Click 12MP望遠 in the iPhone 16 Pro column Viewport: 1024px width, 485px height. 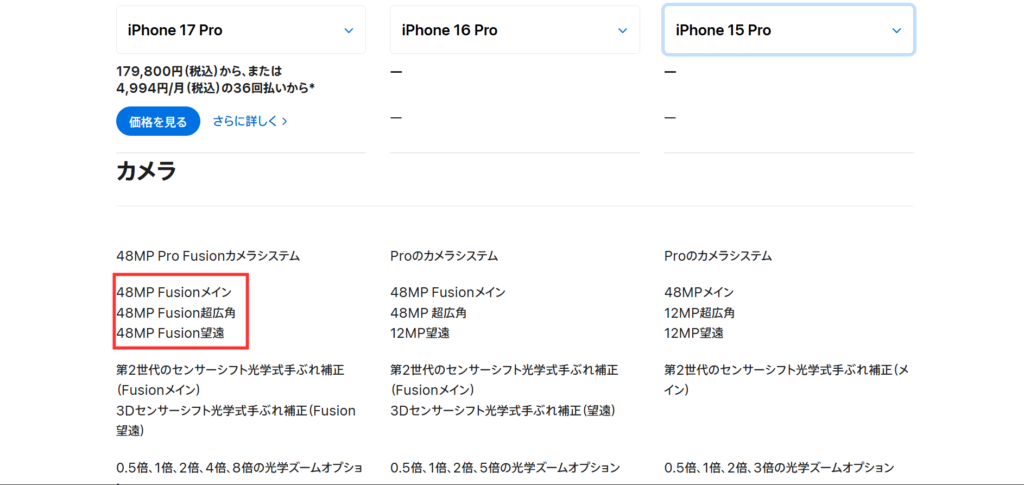[x=420, y=332]
